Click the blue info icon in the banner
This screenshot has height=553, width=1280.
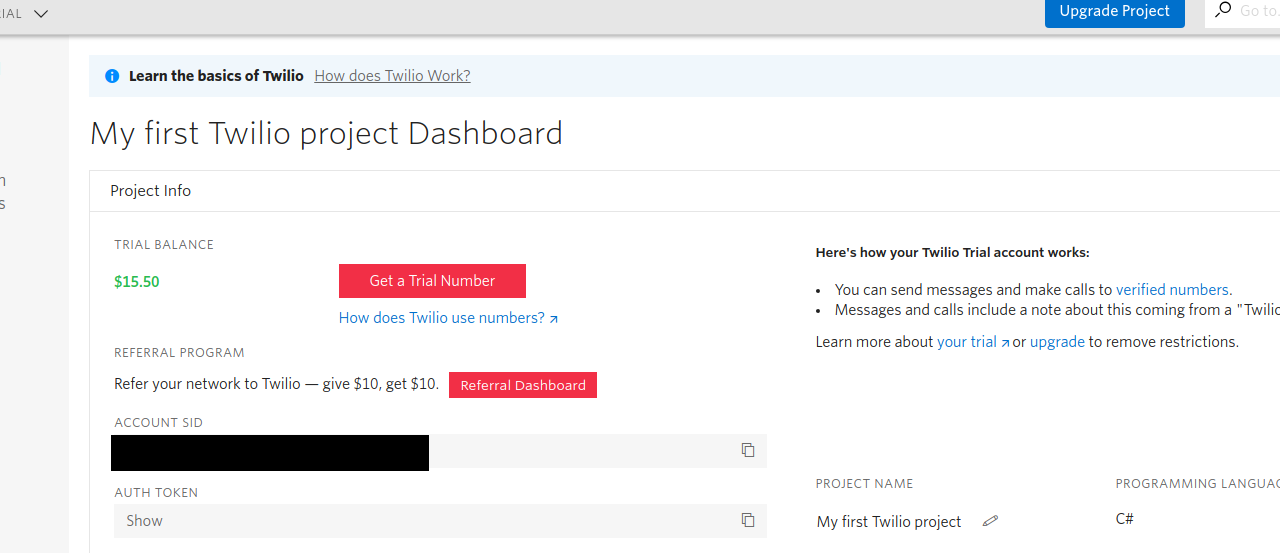click(x=112, y=76)
